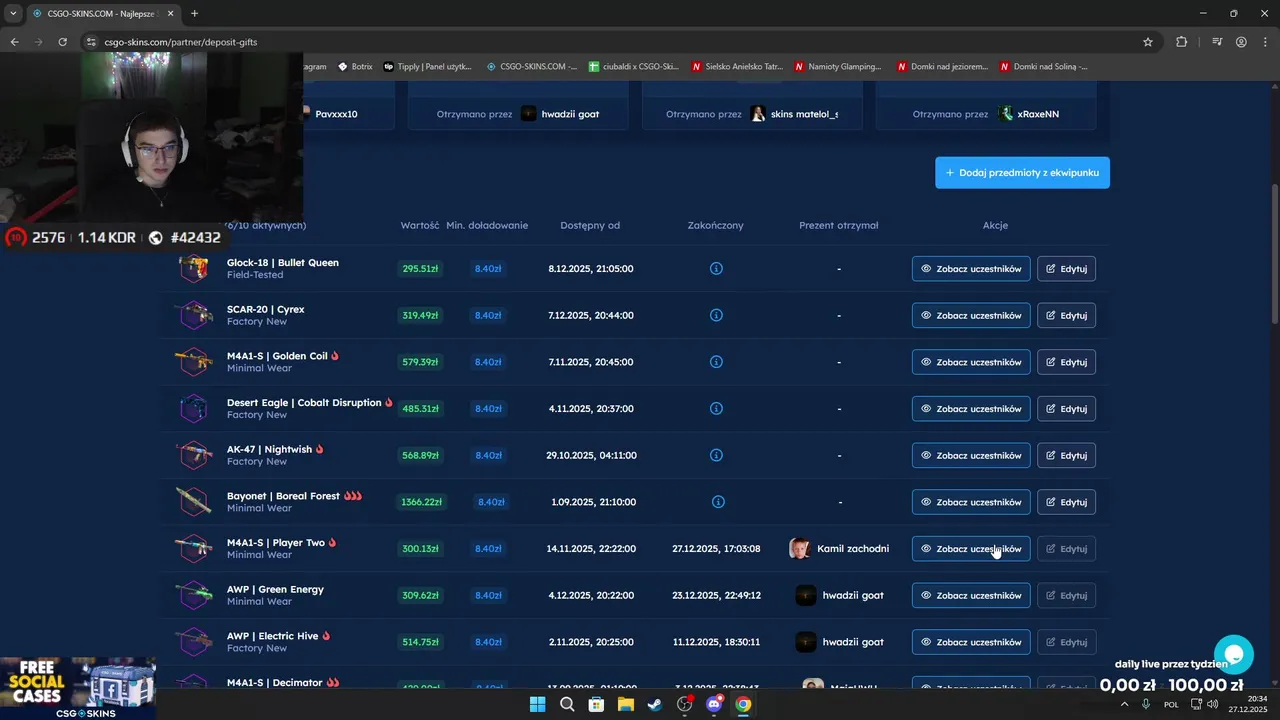Expand the Chrome tab search dropdown
The image size is (1280, 720).
click(13, 13)
